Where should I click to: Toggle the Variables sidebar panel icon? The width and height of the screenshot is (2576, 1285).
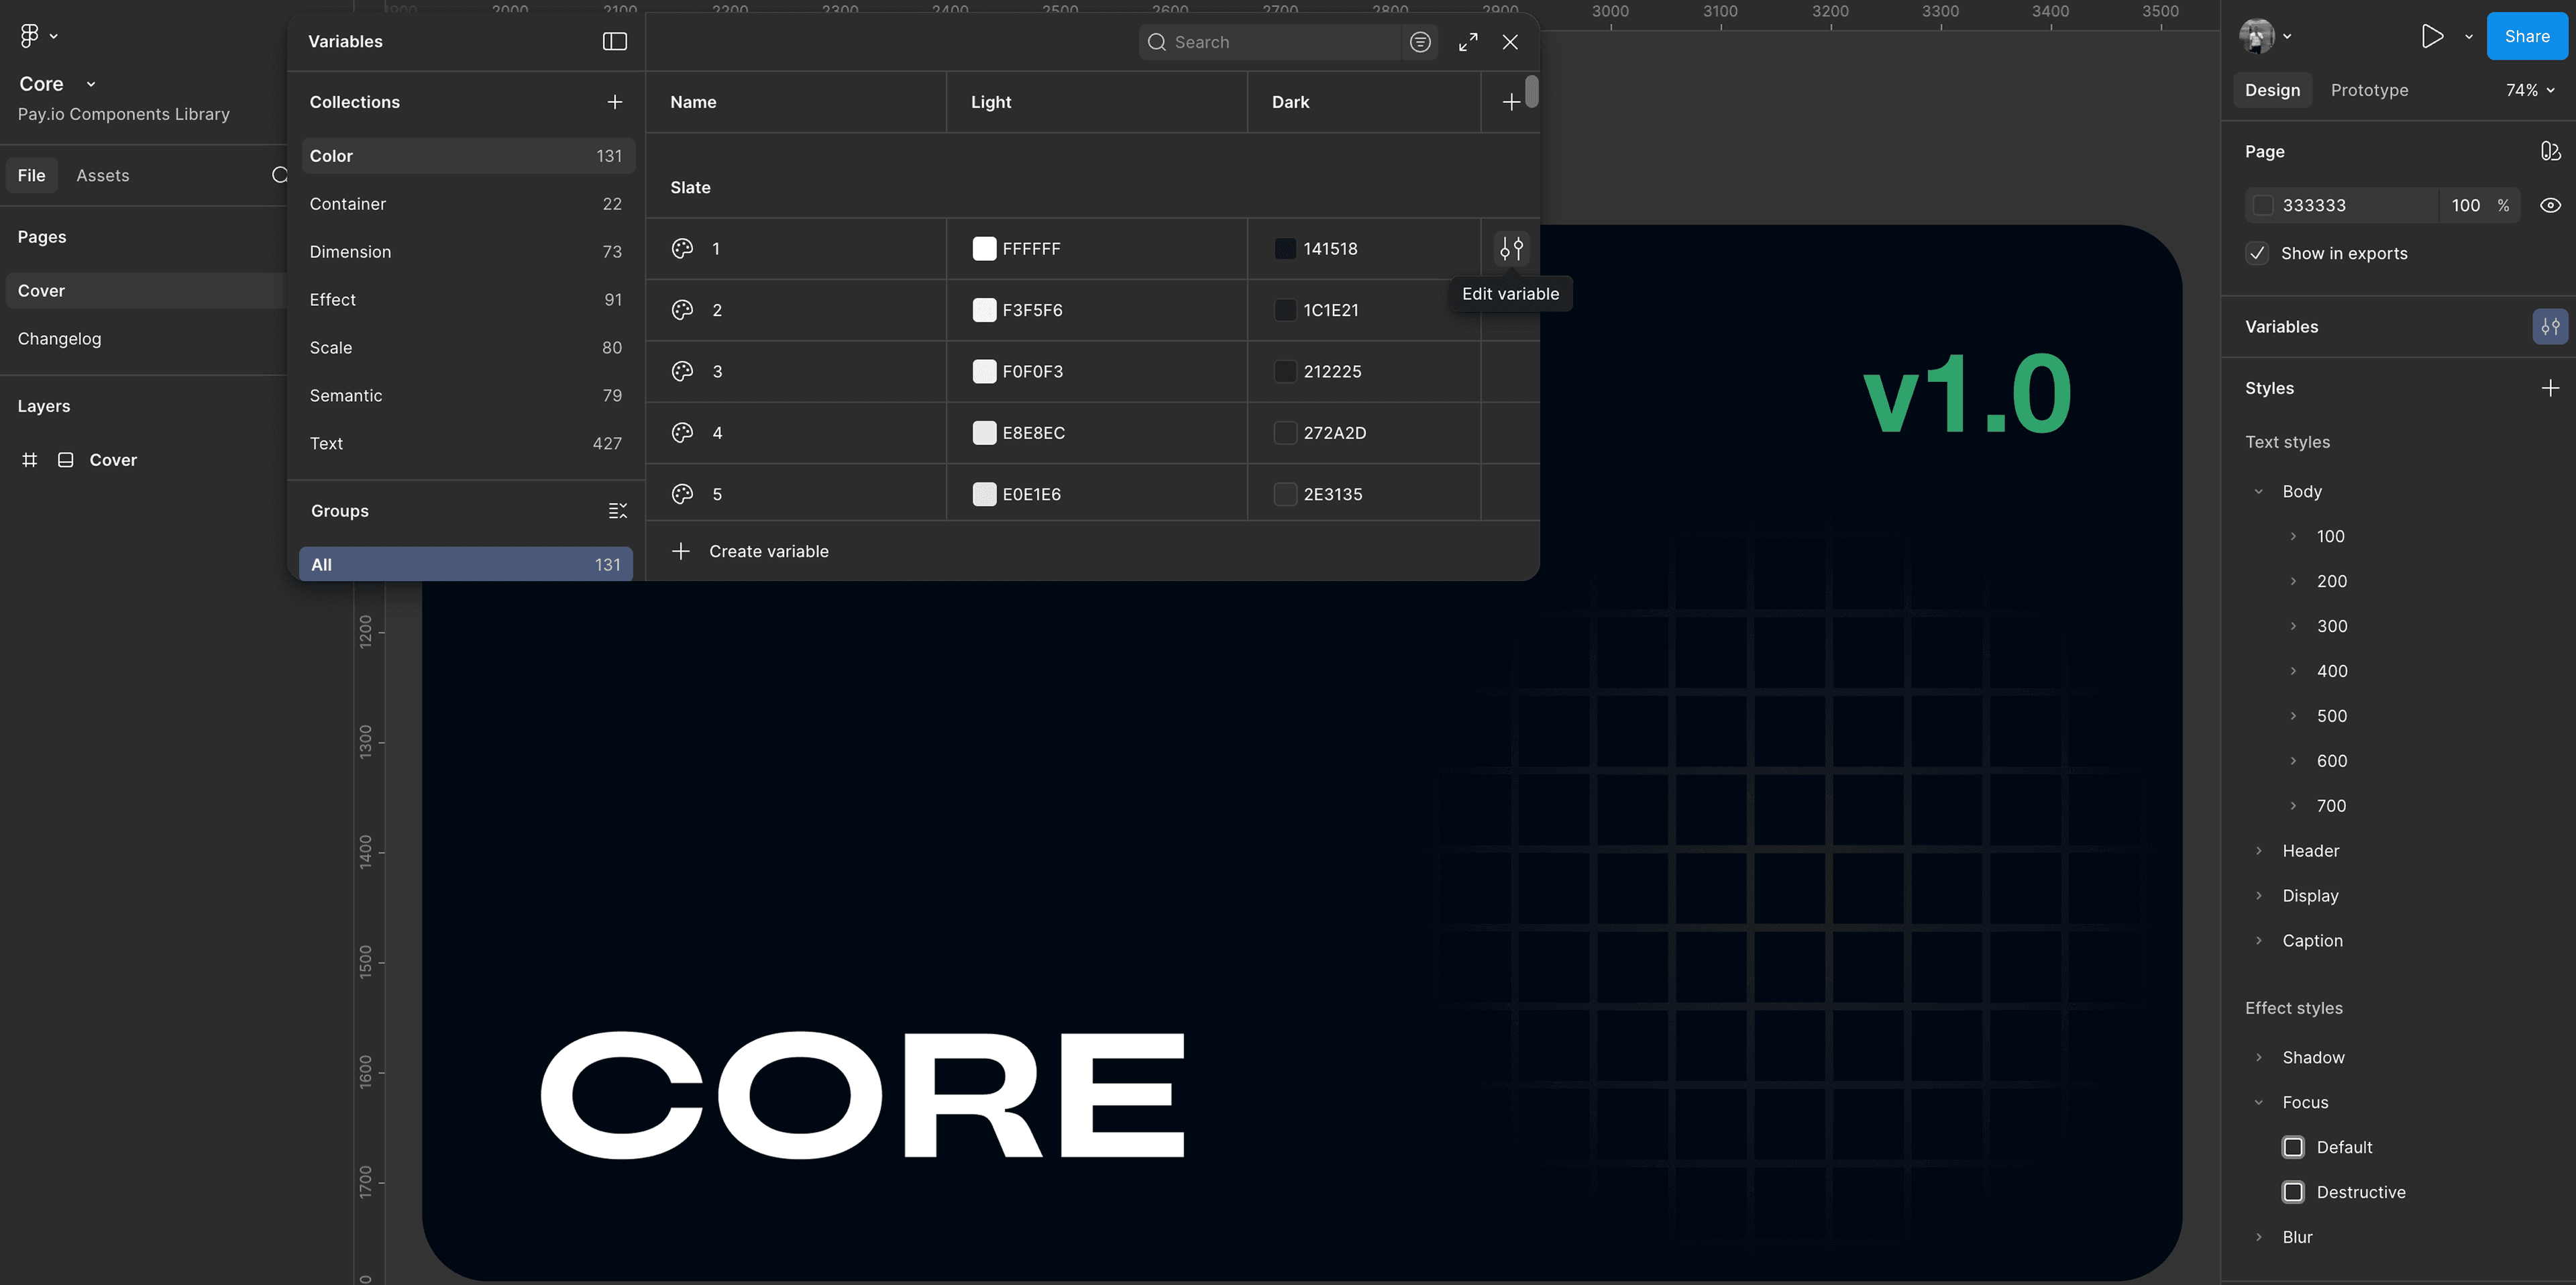pos(614,41)
